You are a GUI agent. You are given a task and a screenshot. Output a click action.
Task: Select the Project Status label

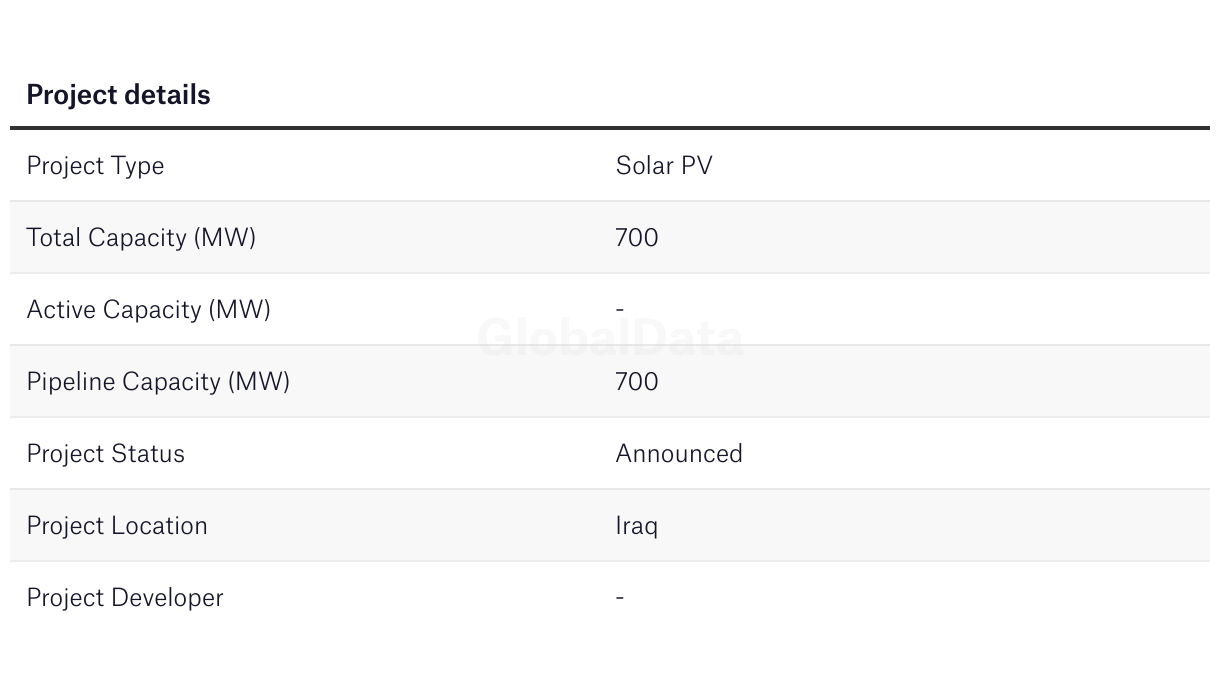point(106,454)
